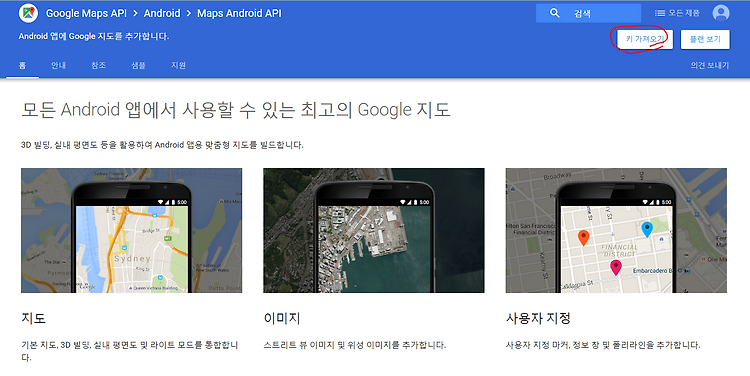
Task: Go to the Android breadcrumb link
Action: click(x=162, y=13)
